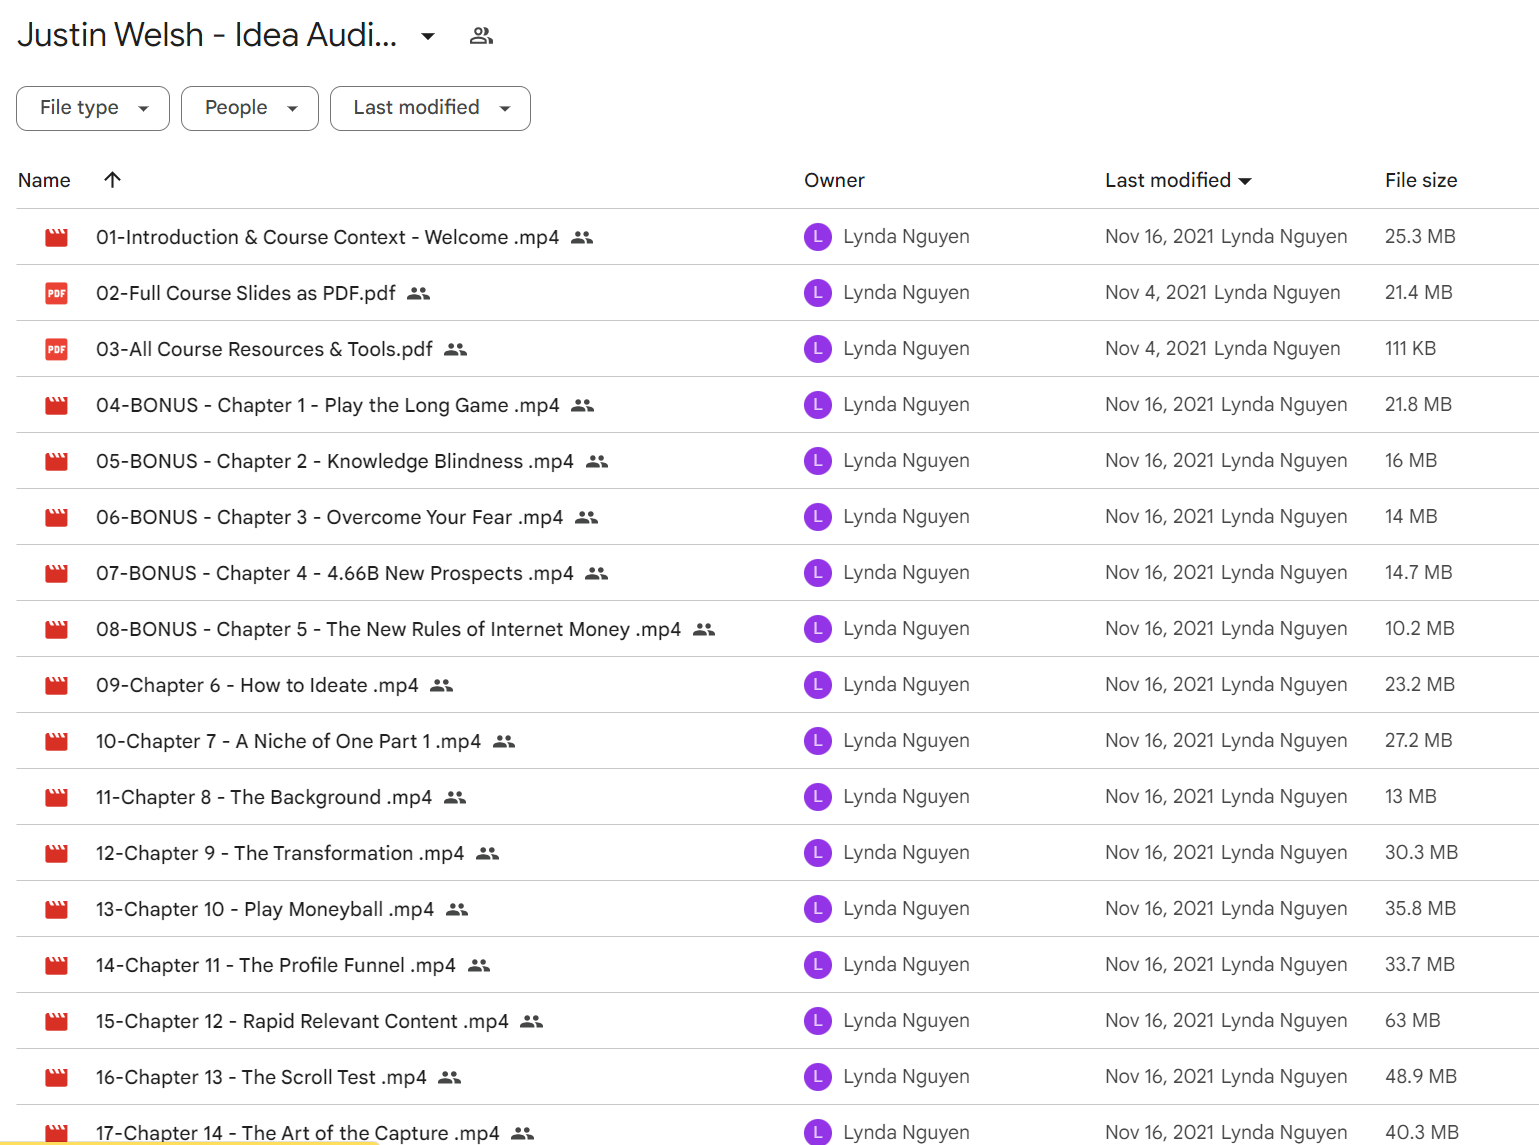The image size is (1539, 1145).
Task: Expand the Last modified filter chip
Action: pos(430,108)
